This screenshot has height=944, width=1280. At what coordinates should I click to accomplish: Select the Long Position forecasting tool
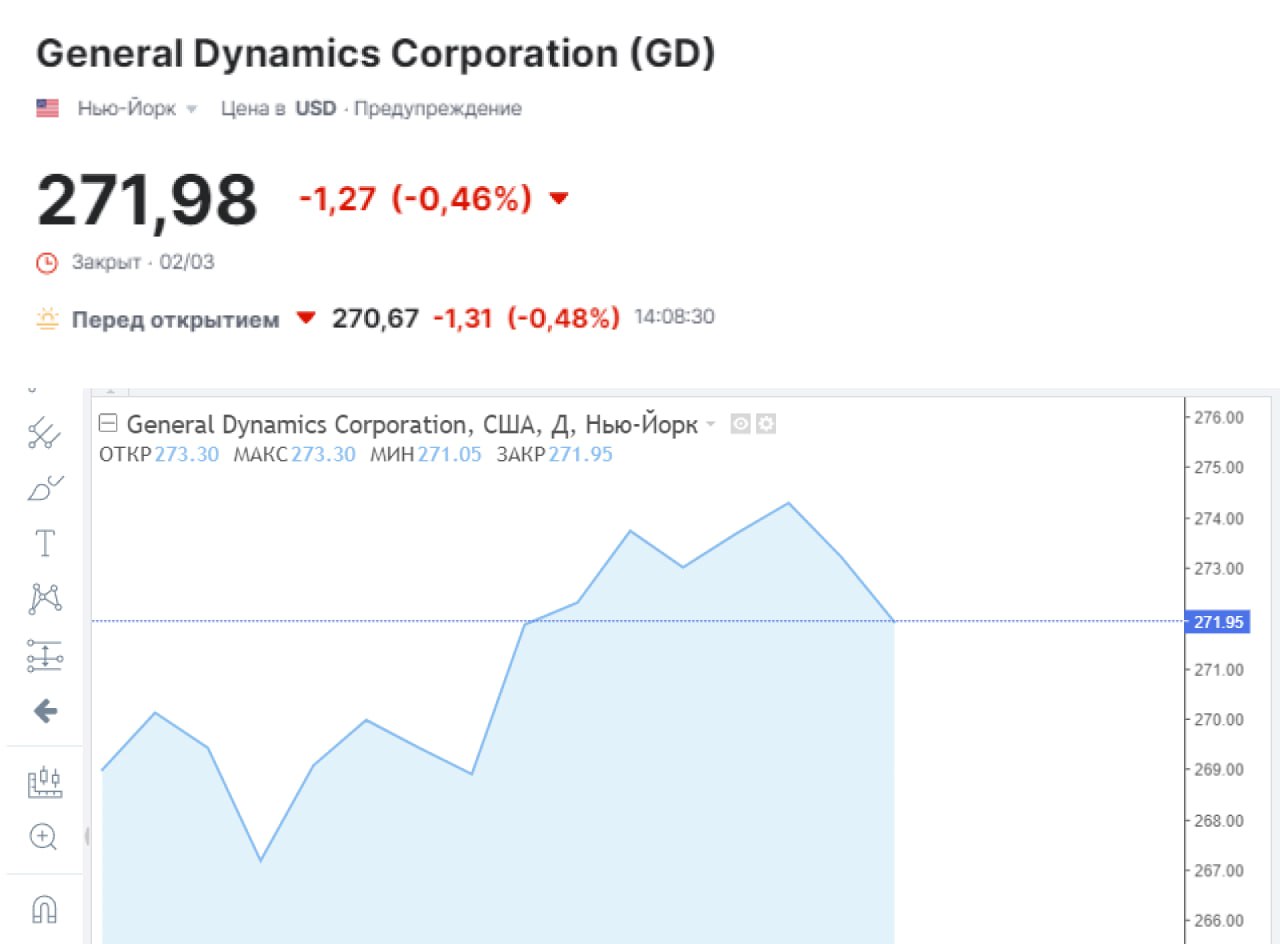(44, 655)
